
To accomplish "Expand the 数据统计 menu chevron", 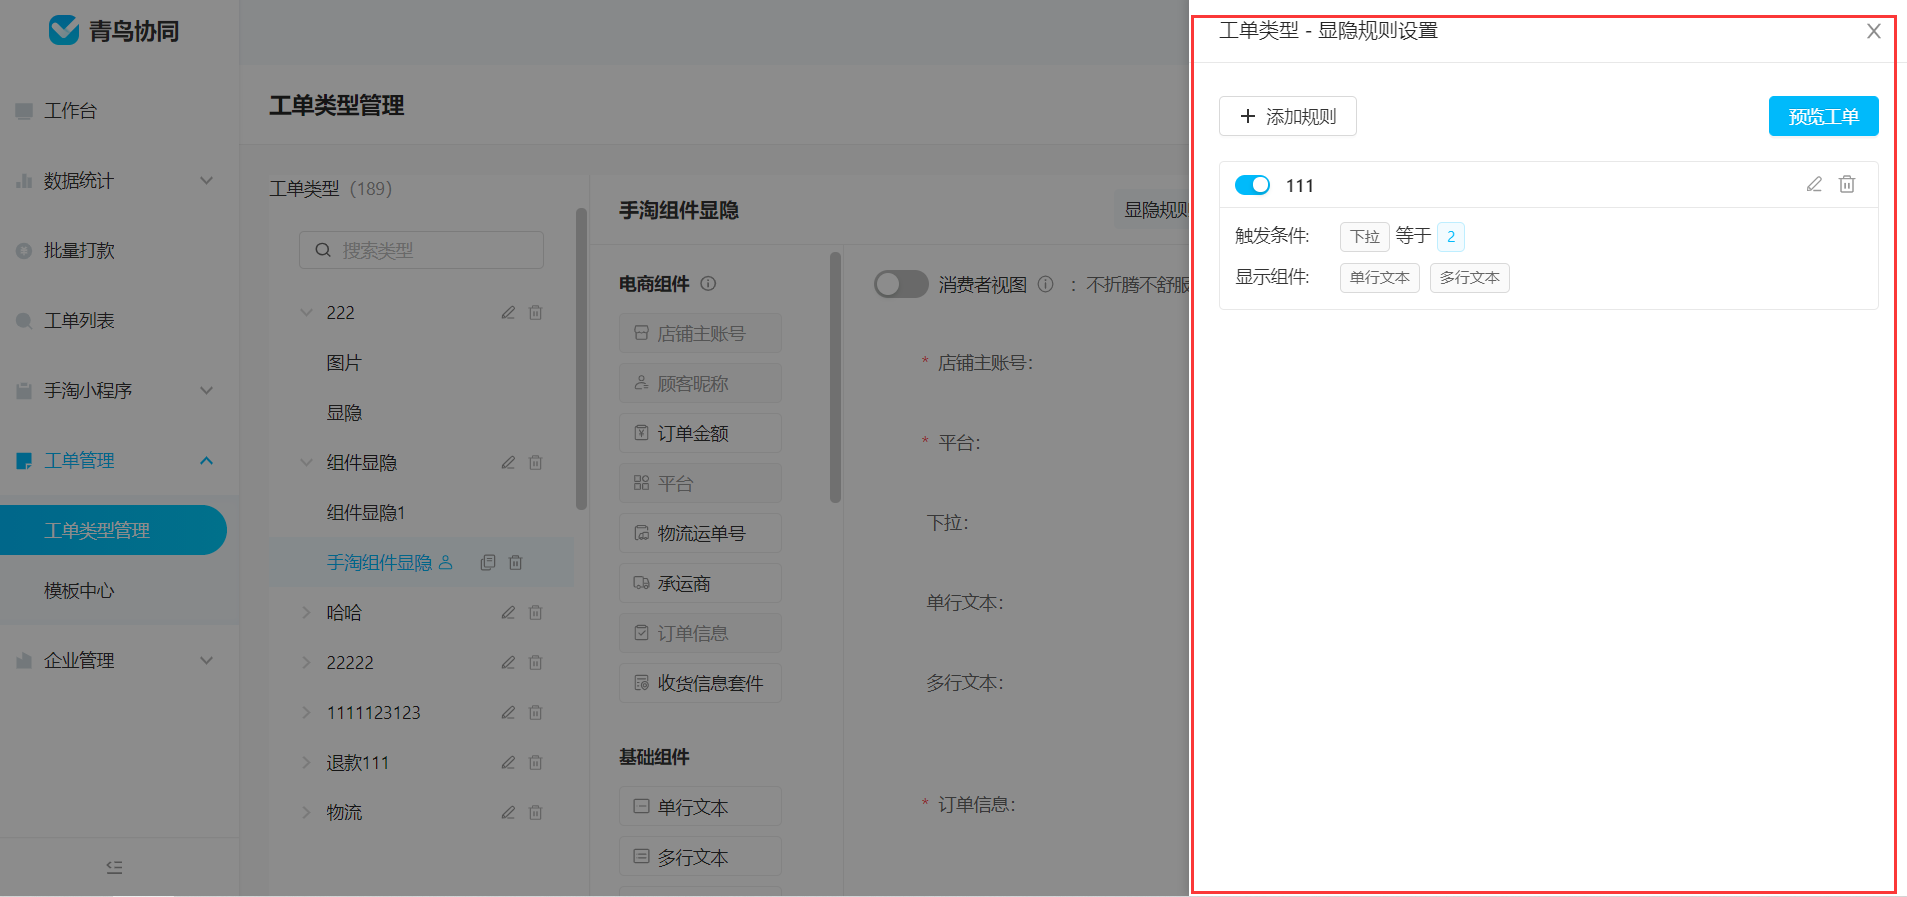I will tap(207, 181).
